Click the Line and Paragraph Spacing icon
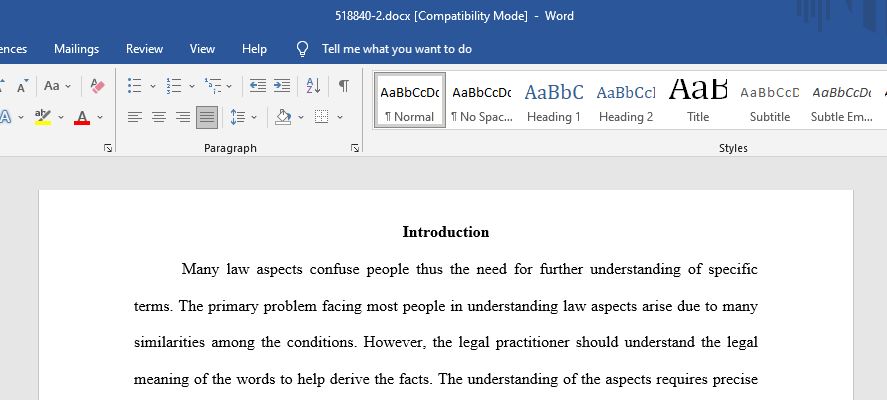This screenshot has height=400, width=887. pos(238,117)
